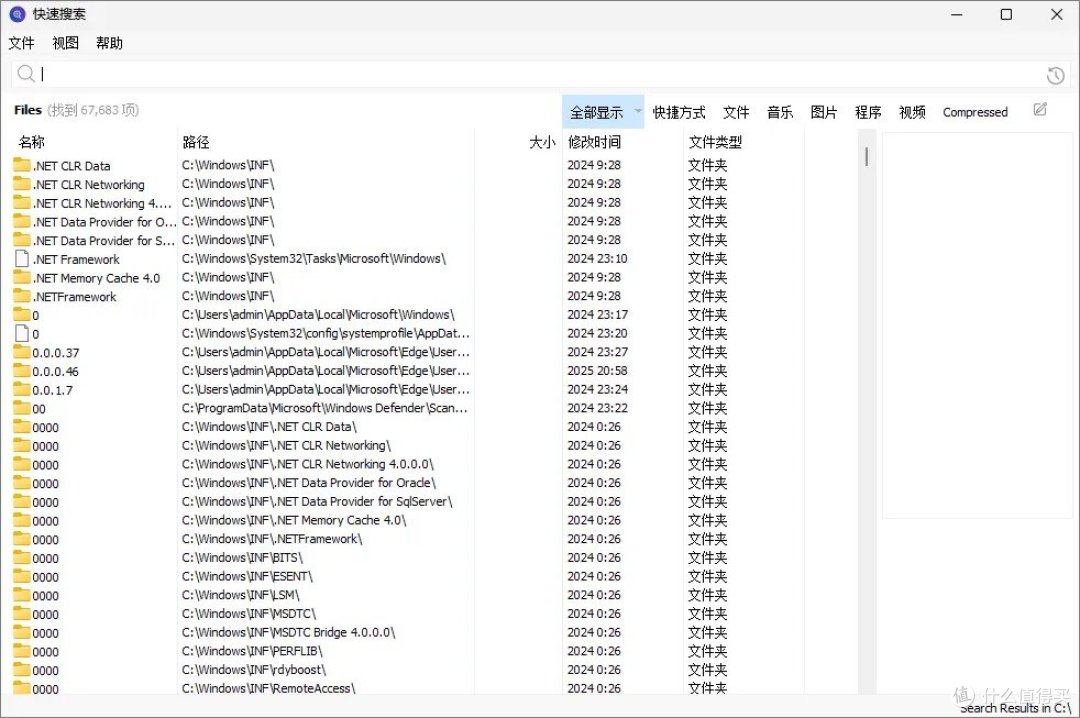This screenshot has height=718, width=1080.
Task: Click path C:\Windows\INF\rdyboost\
Action: [x=254, y=669]
